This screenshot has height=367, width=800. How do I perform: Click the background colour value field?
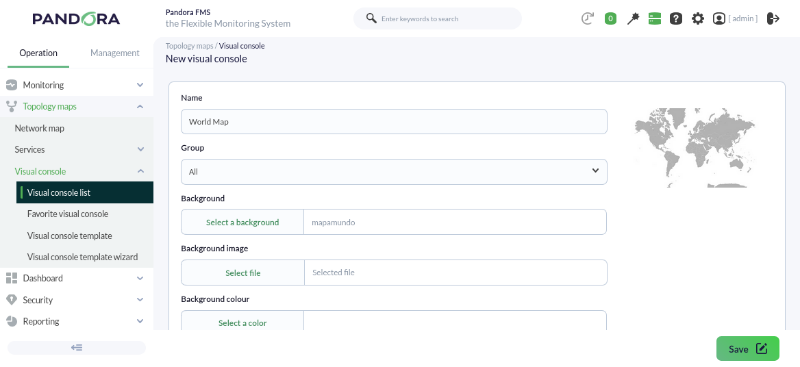455,321
